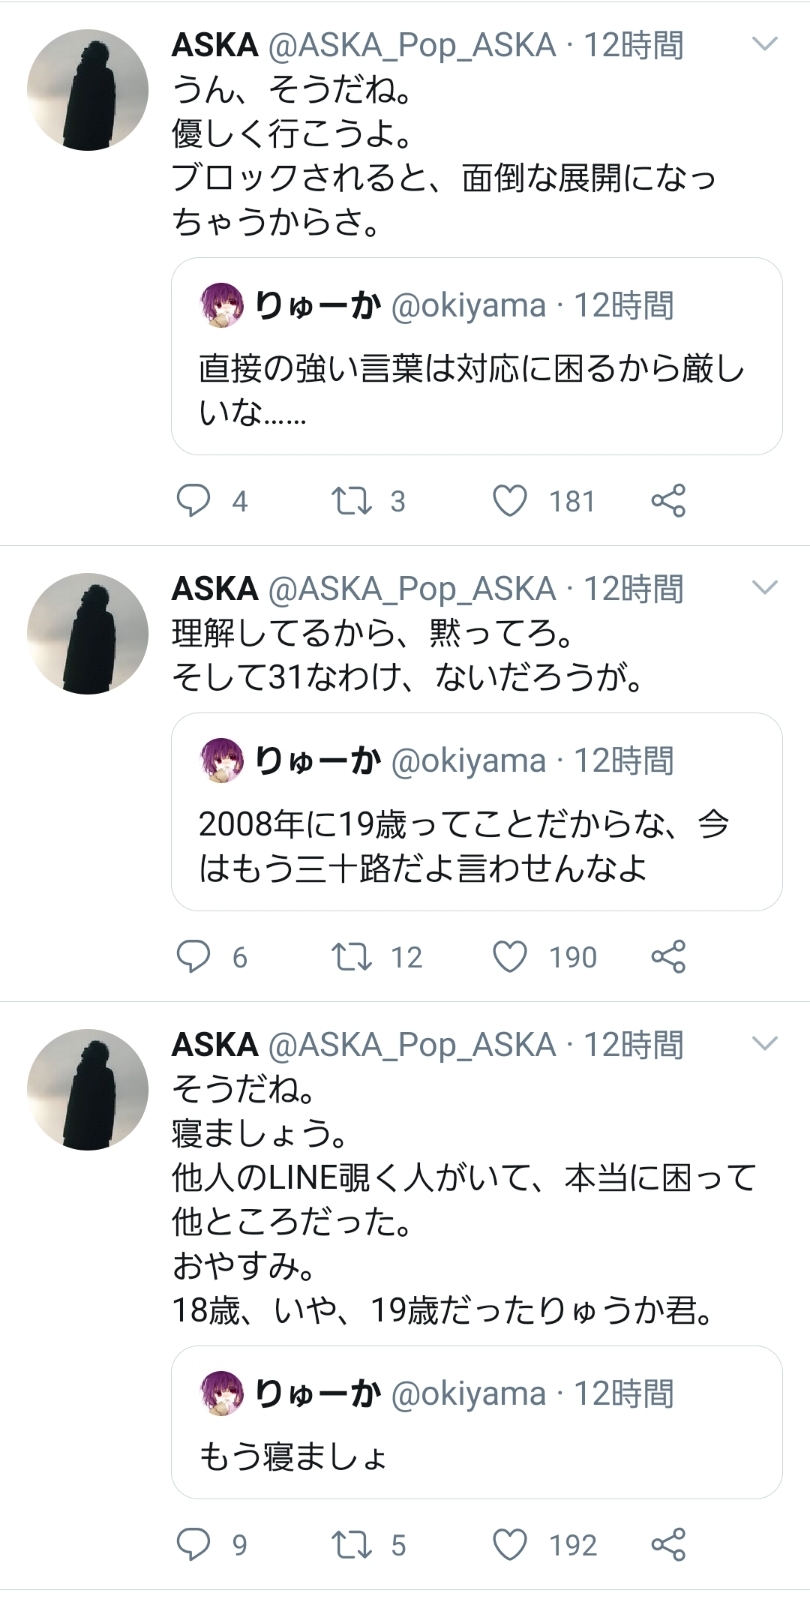Open chevron menu on そうだね。寝ましょう tweet
The height and width of the screenshot is (1597, 810).
coord(764,1044)
